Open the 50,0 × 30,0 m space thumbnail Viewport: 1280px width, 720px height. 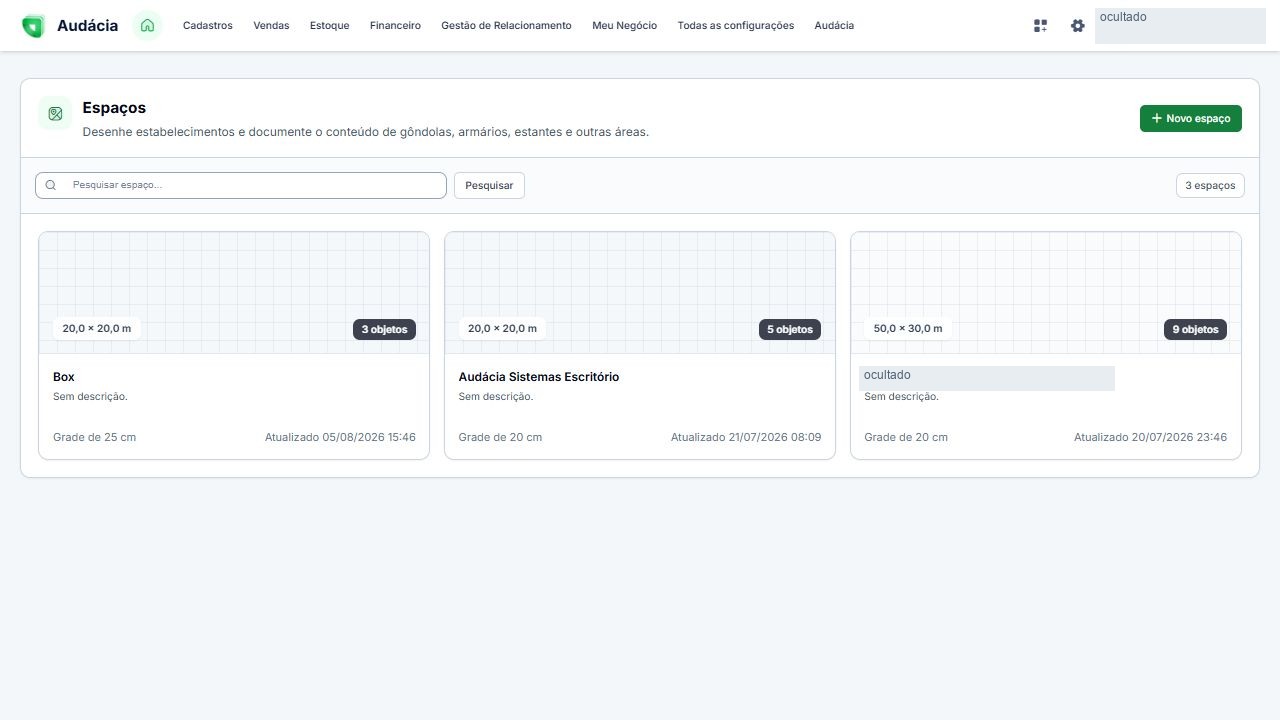(x=1046, y=293)
